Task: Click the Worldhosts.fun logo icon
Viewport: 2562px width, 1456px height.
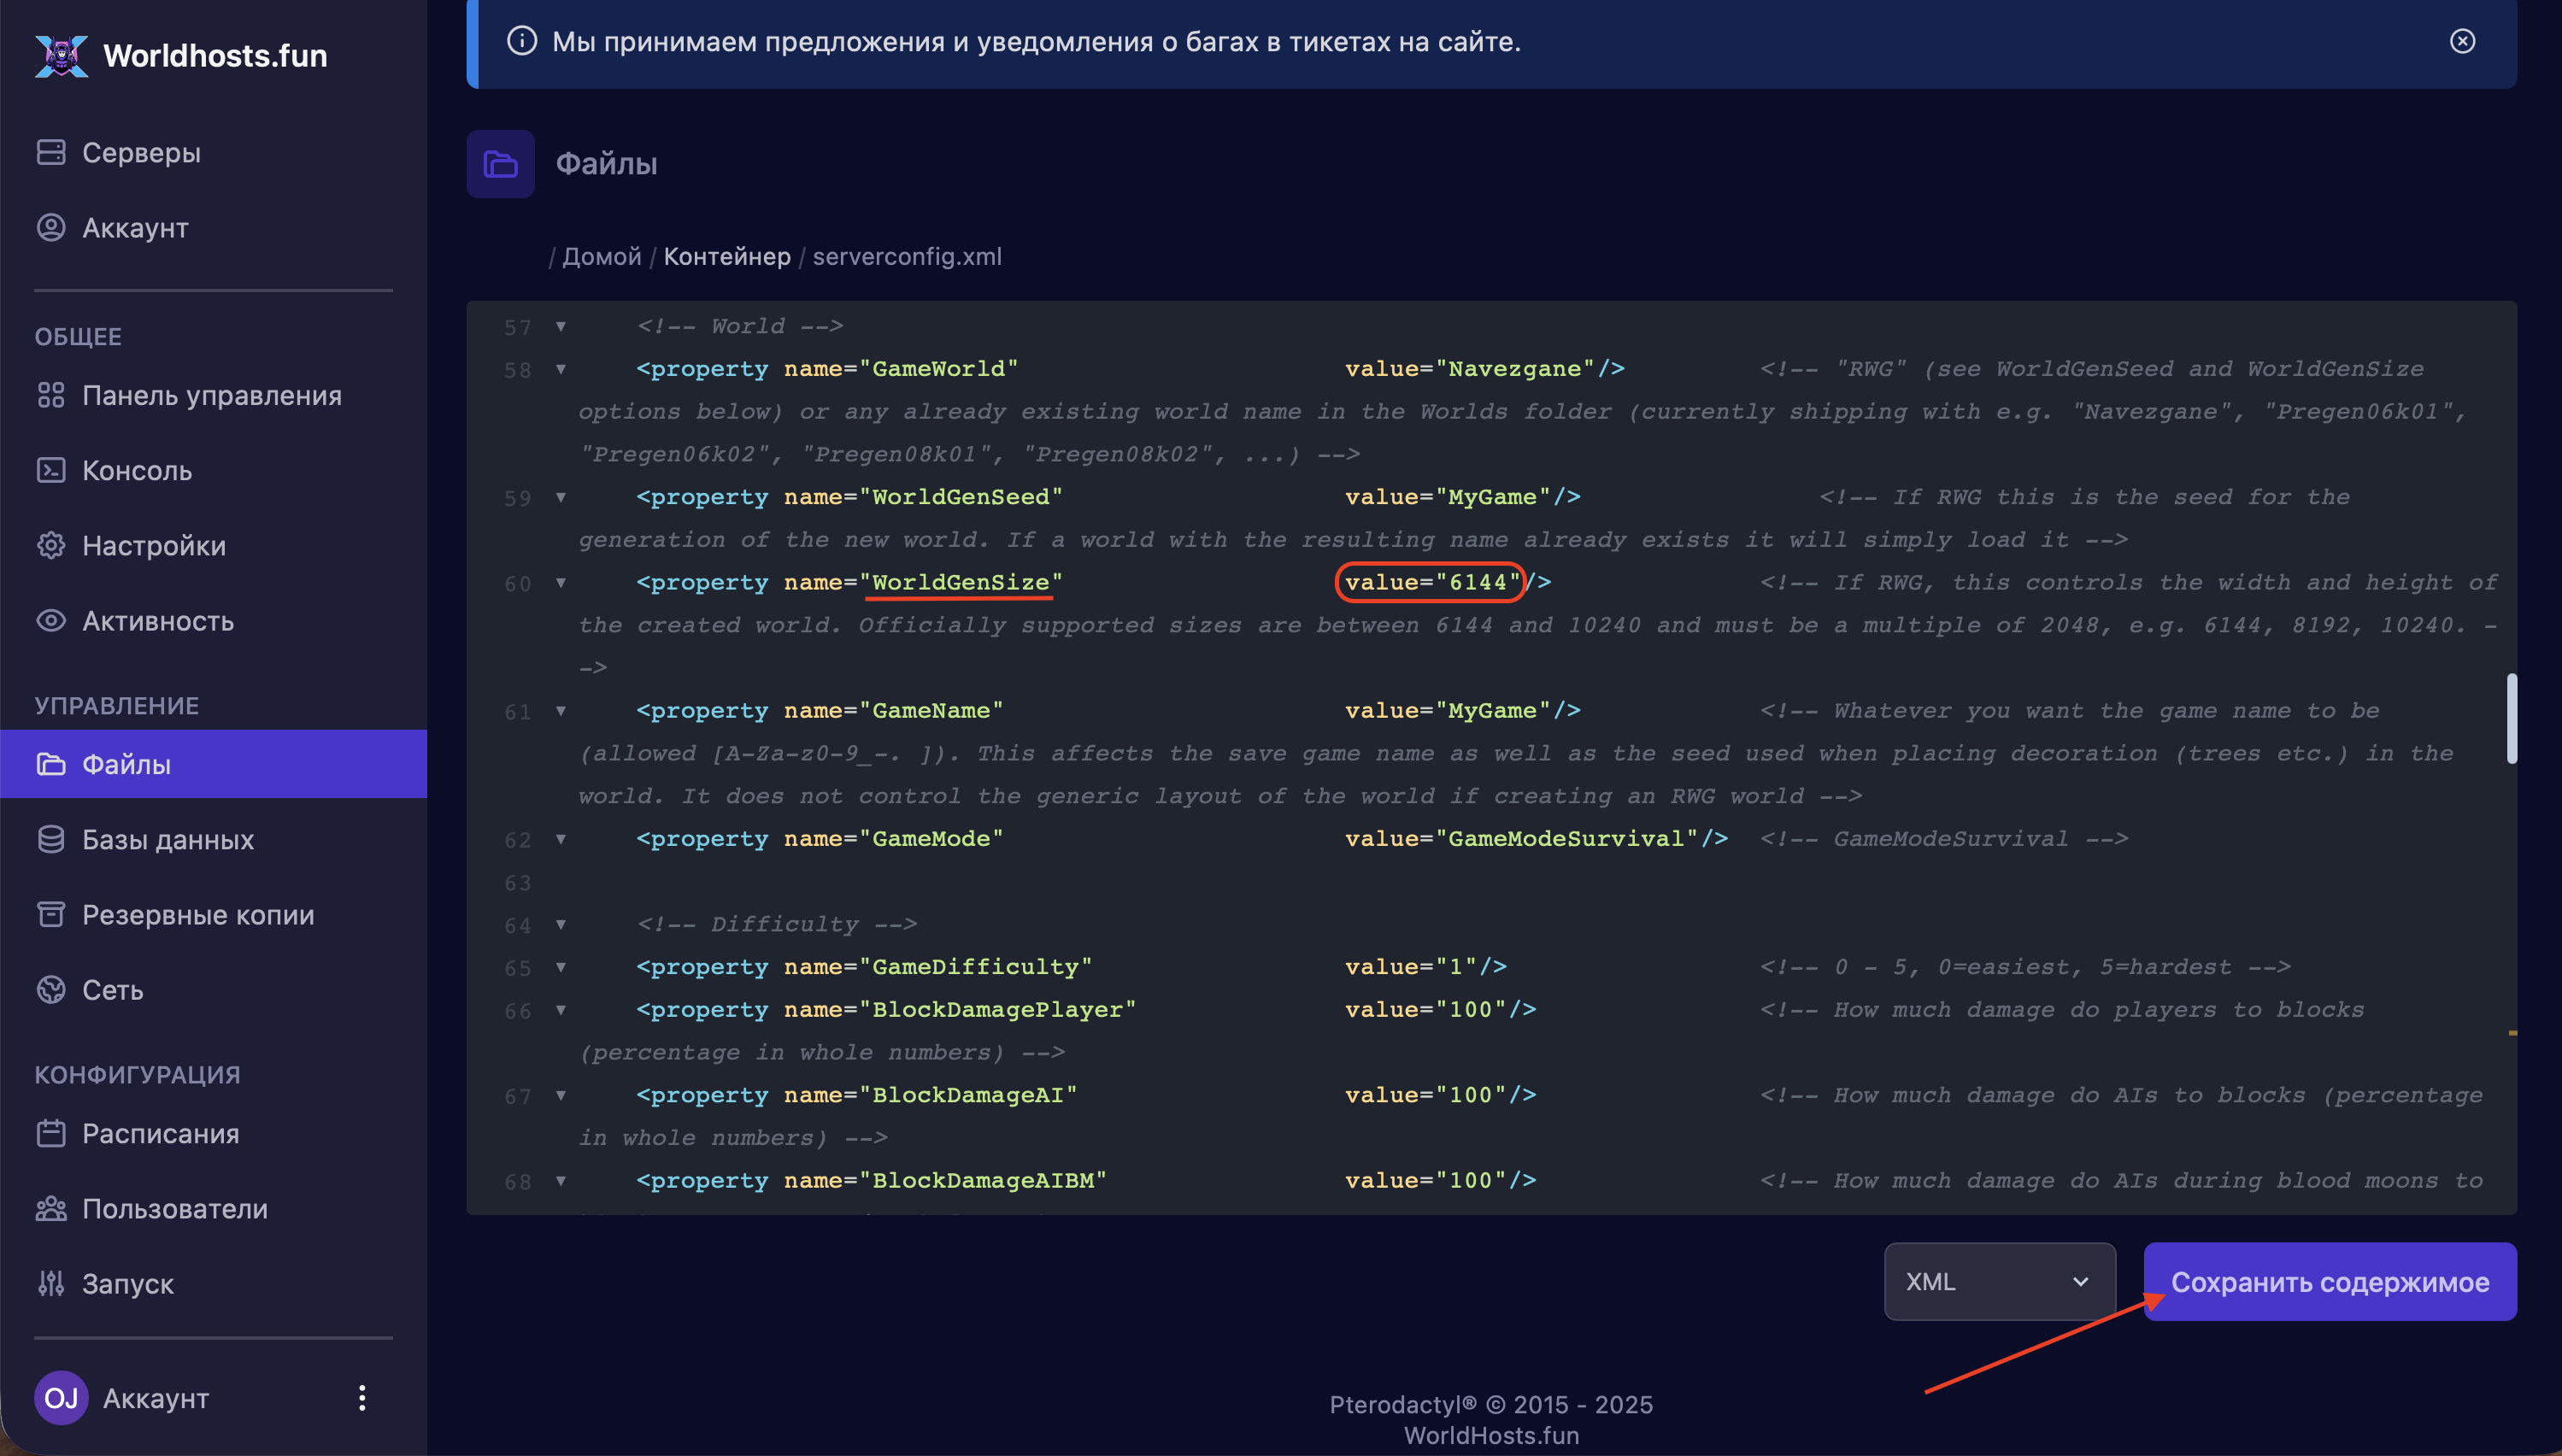Action: coord(61,55)
